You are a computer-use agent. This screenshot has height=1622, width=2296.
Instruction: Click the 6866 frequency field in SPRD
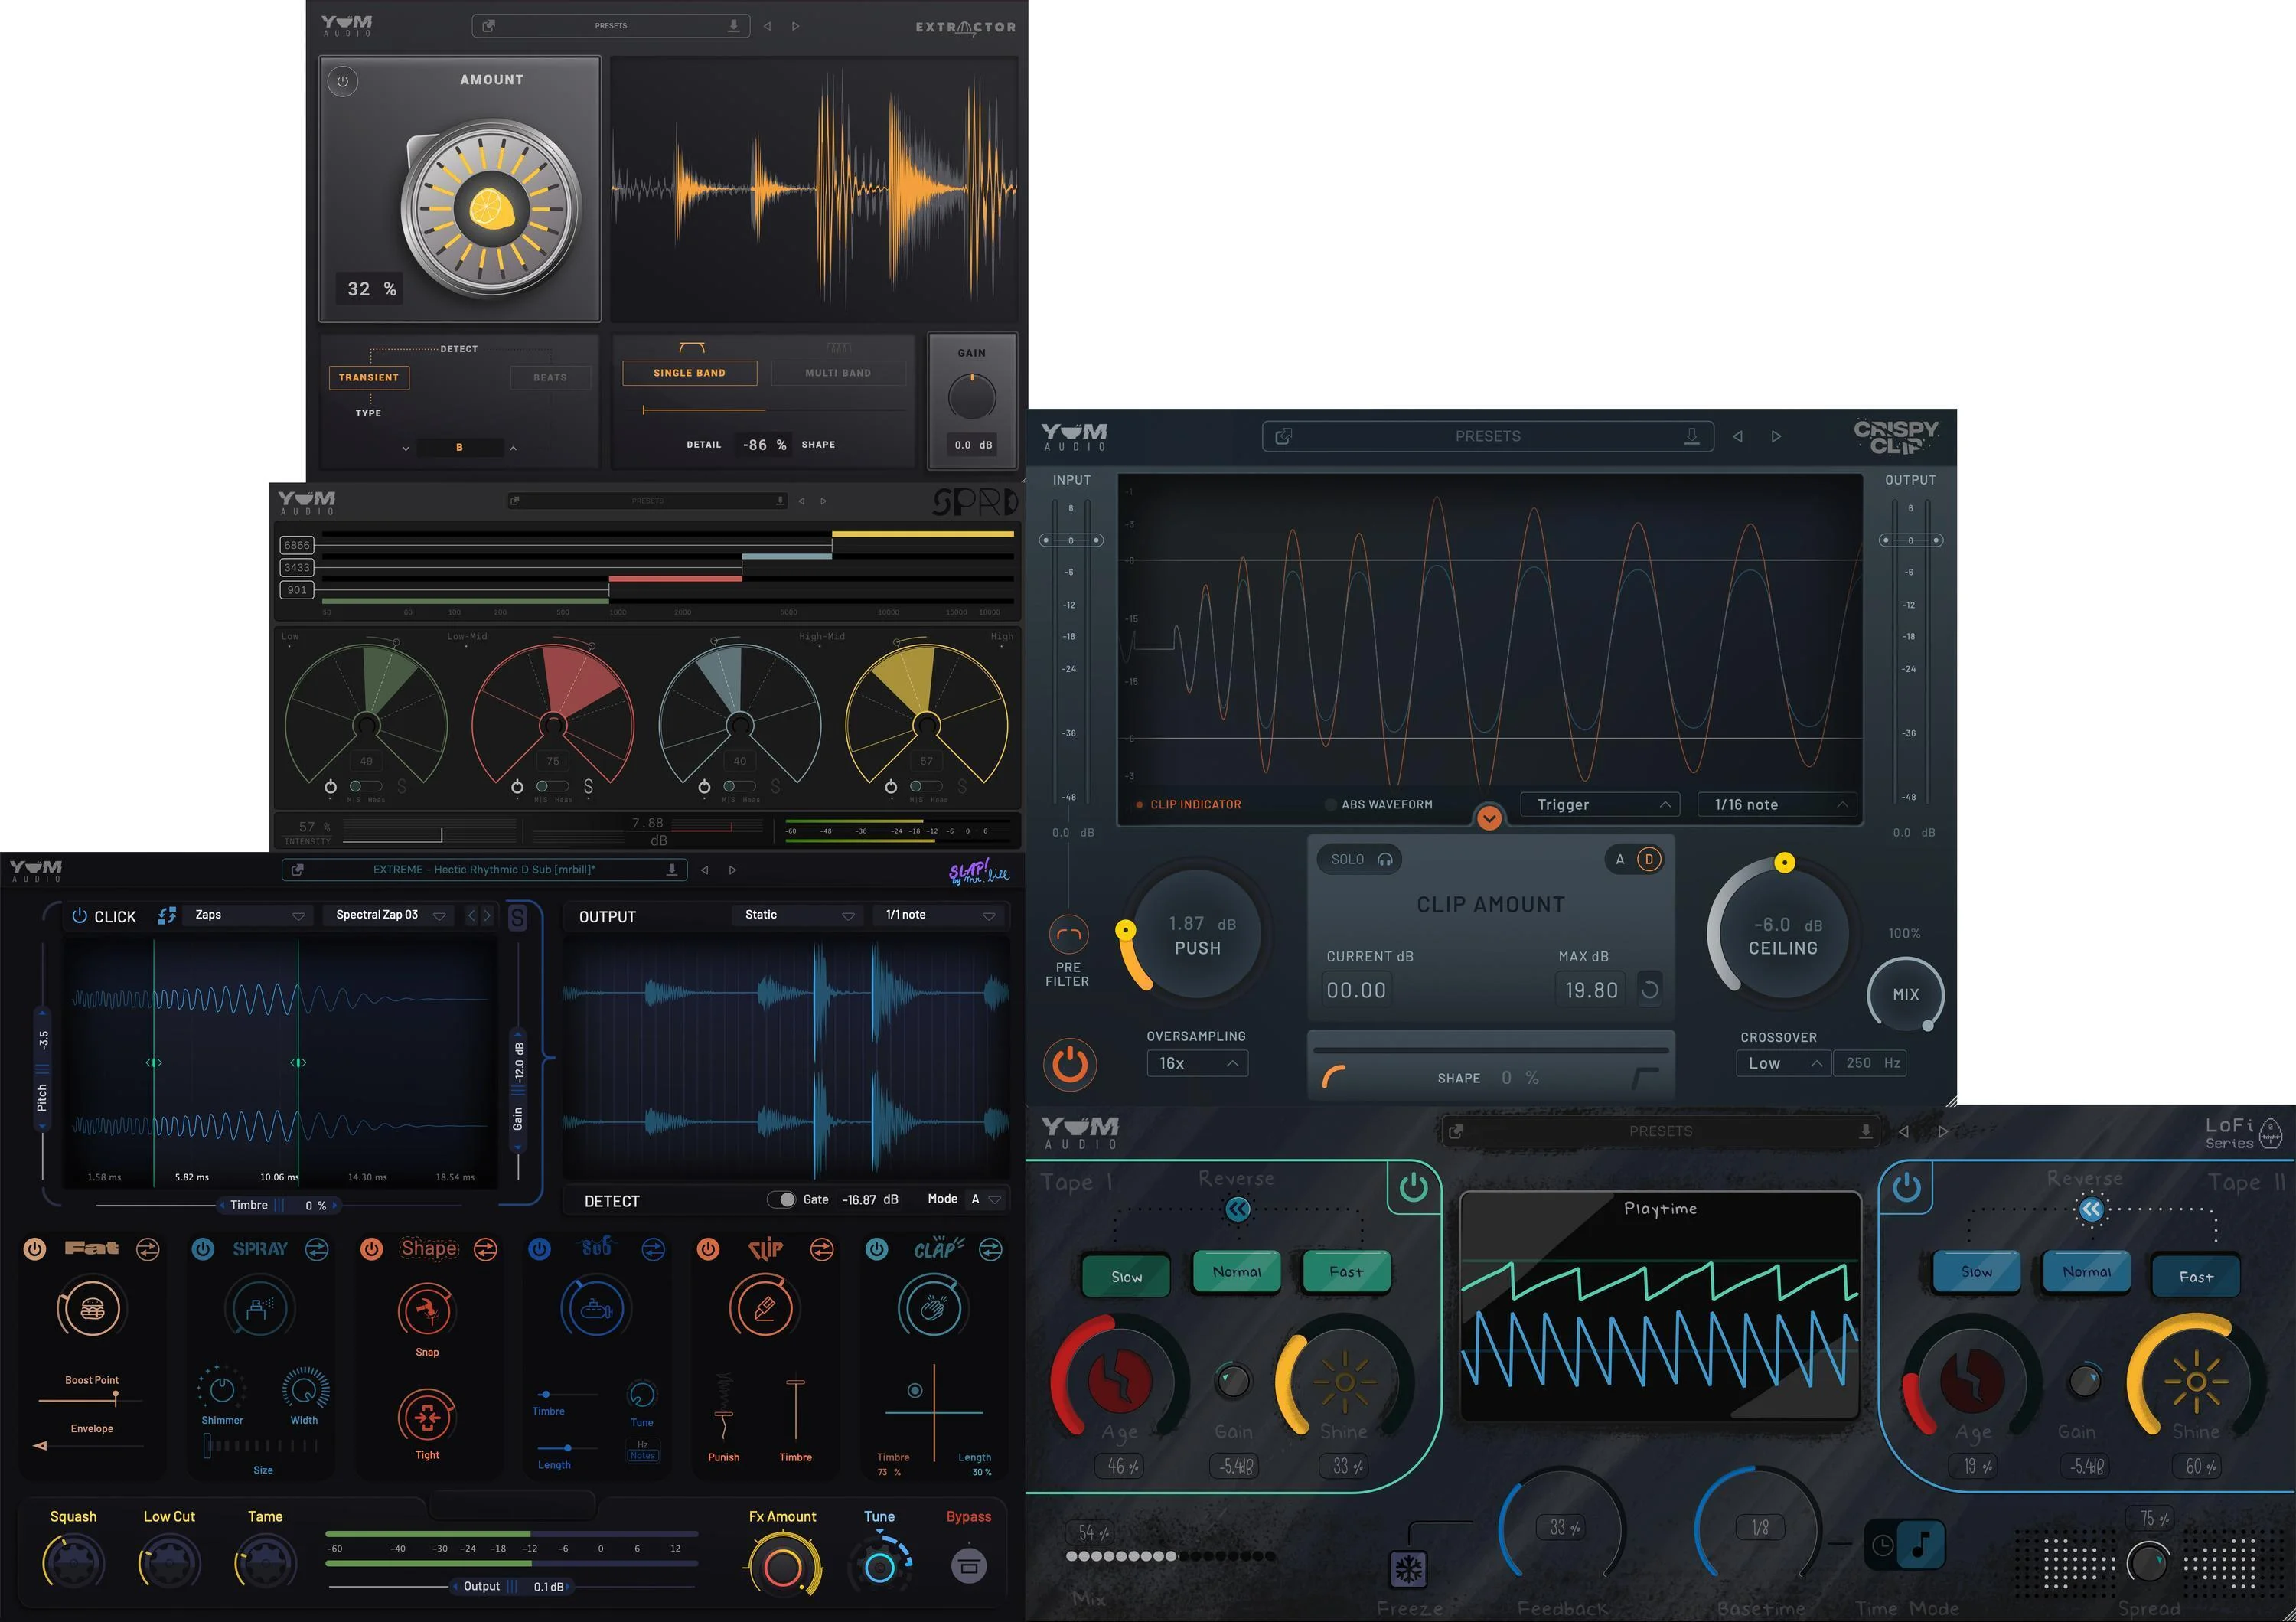pyautogui.click(x=297, y=545)
